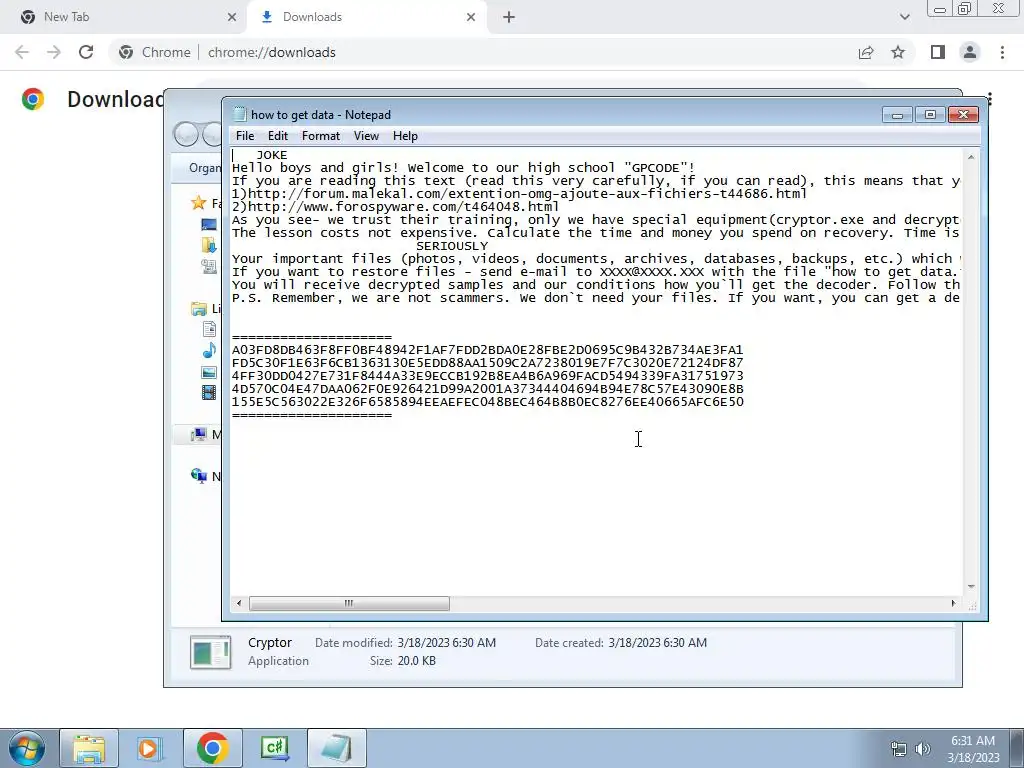
Task: Open the Format menu in Notepad
Action: 321,136
